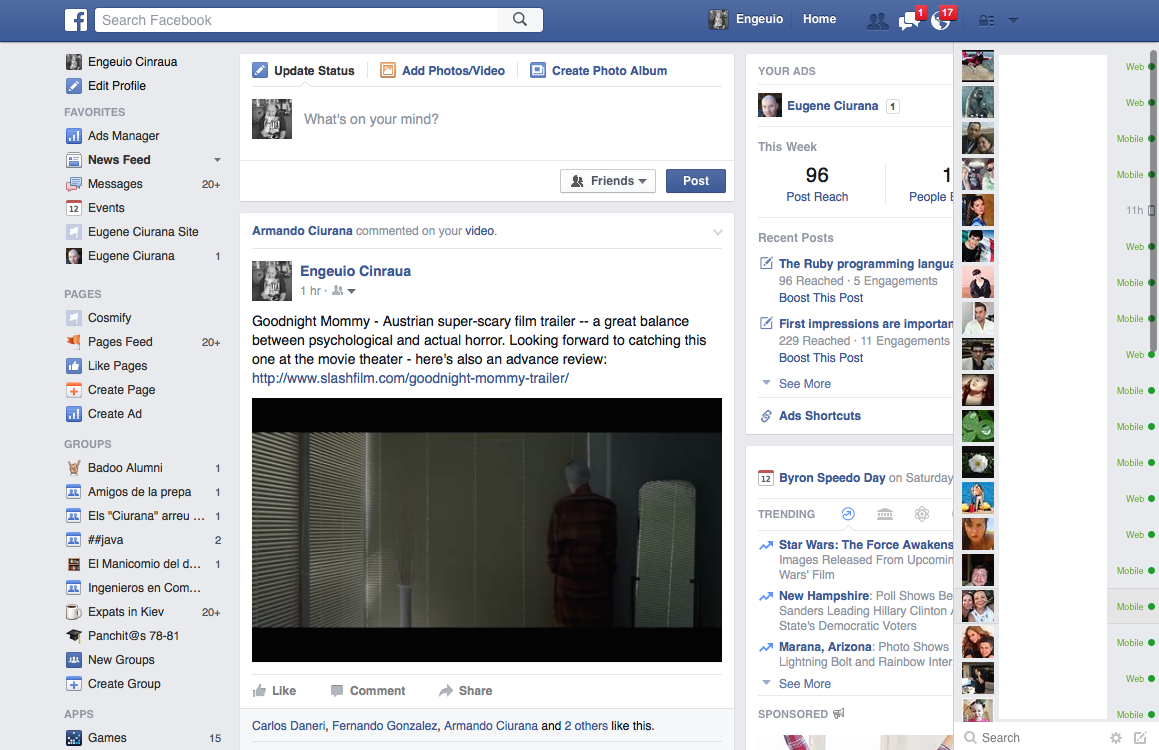Open chat settings gear icon

(1116, 737)
